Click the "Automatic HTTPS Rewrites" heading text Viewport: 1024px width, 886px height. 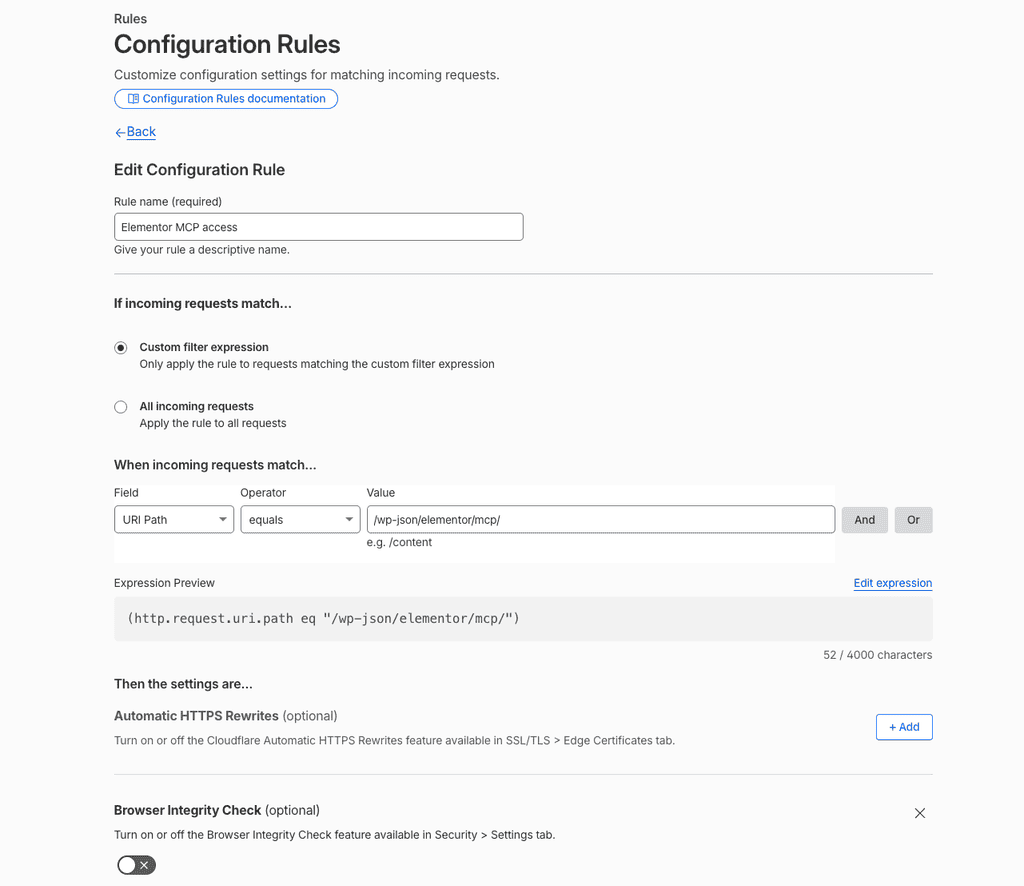point(197,716)
